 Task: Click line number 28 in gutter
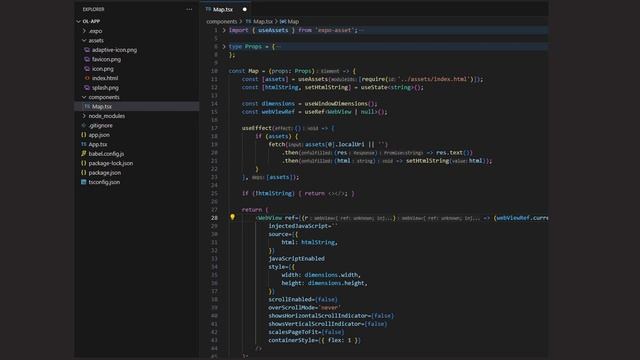pyautogui.click(x=214, y=218)
